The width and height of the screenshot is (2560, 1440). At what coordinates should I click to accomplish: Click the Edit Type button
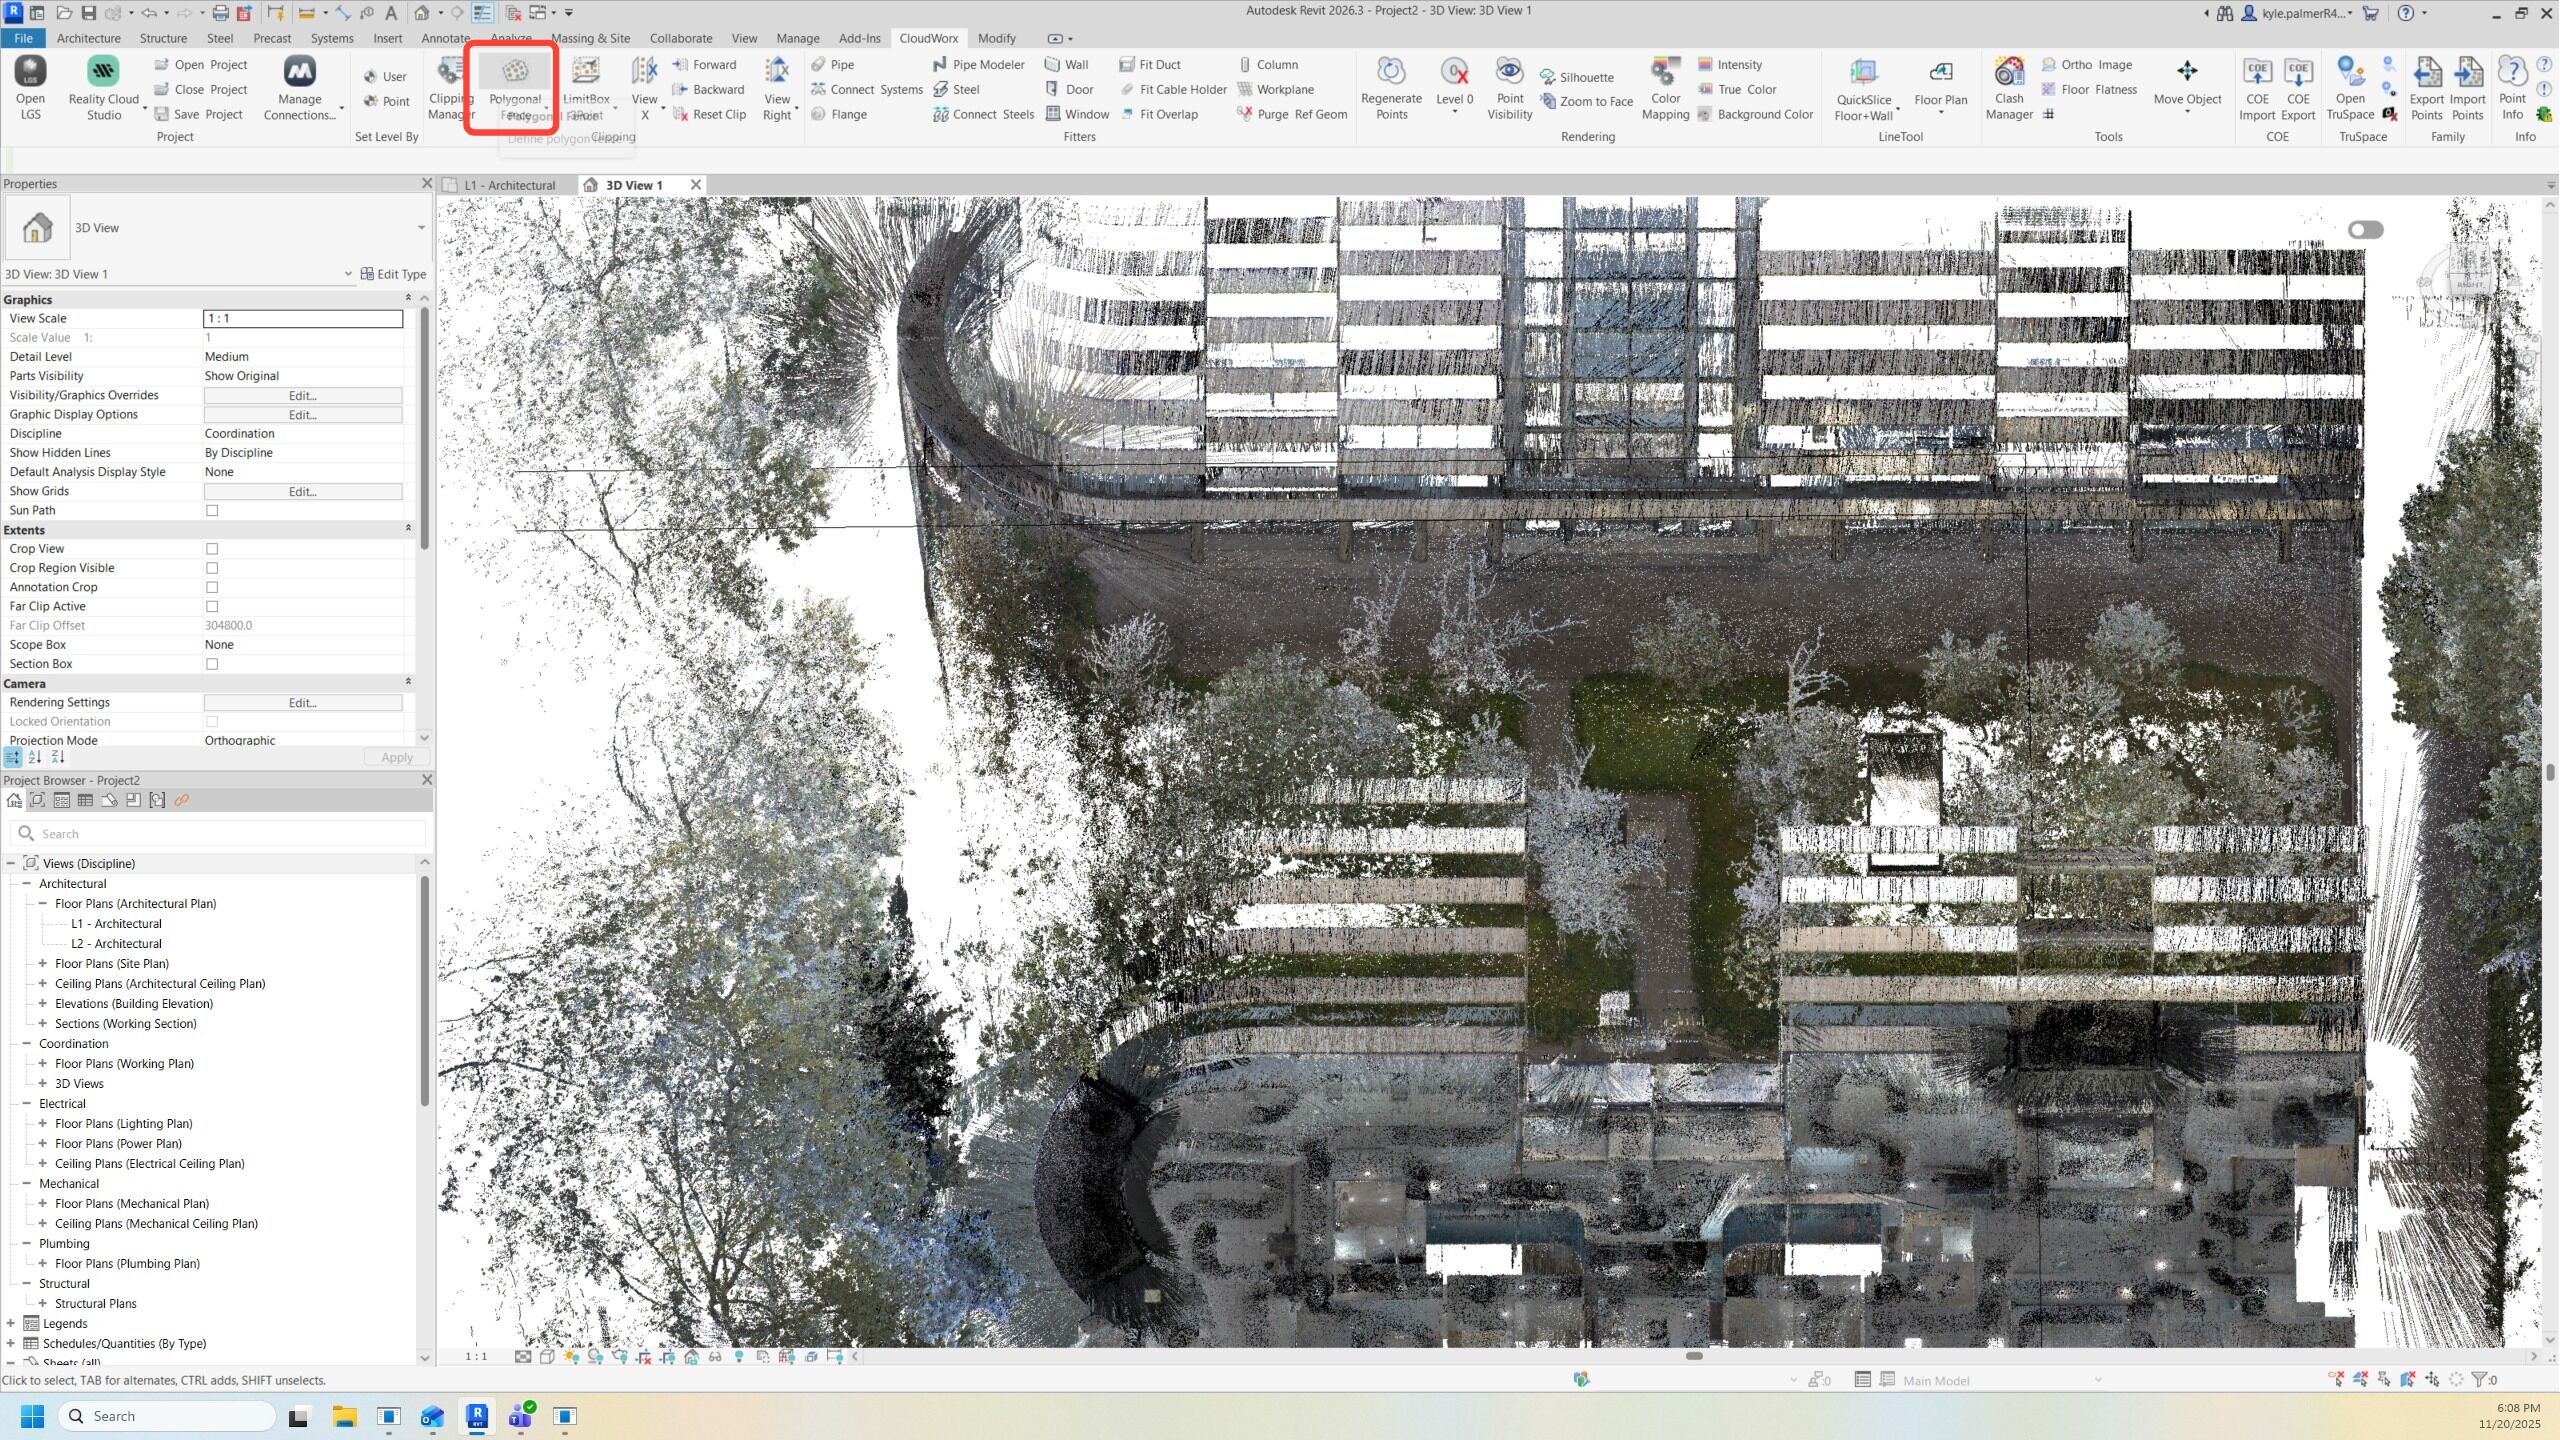[393, 274]
